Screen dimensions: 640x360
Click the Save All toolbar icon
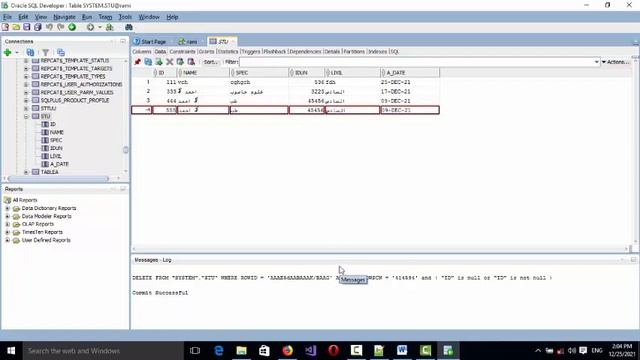pos(38,27)
